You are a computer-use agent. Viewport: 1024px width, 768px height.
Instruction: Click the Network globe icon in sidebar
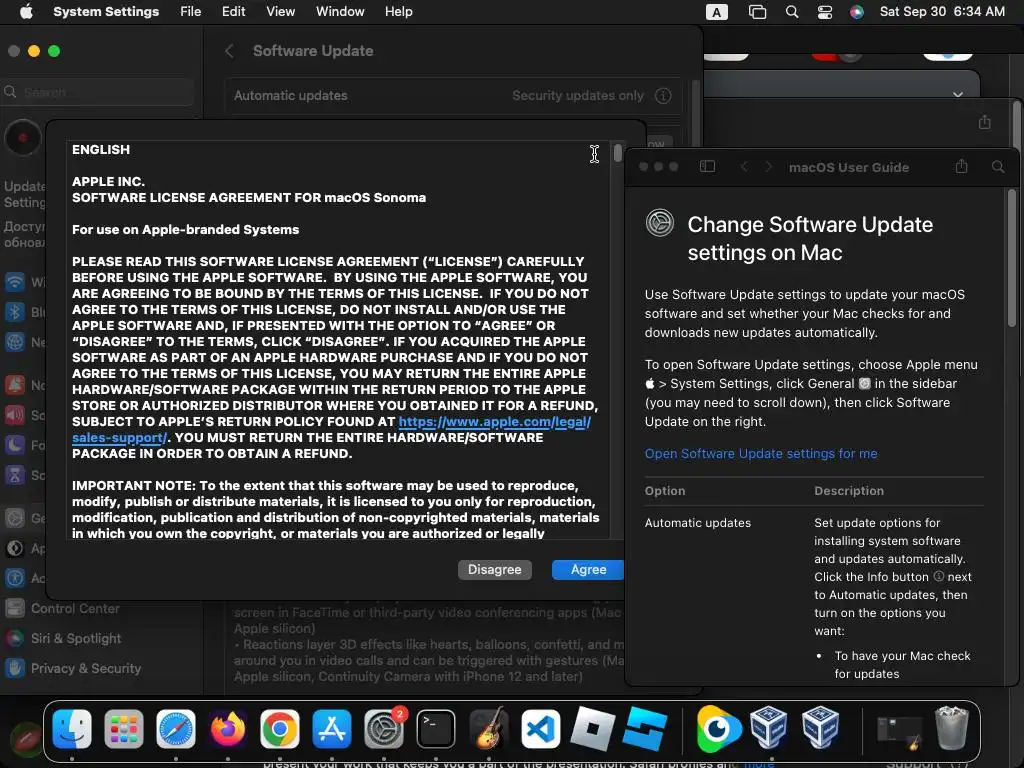click(x=14, y=342)
